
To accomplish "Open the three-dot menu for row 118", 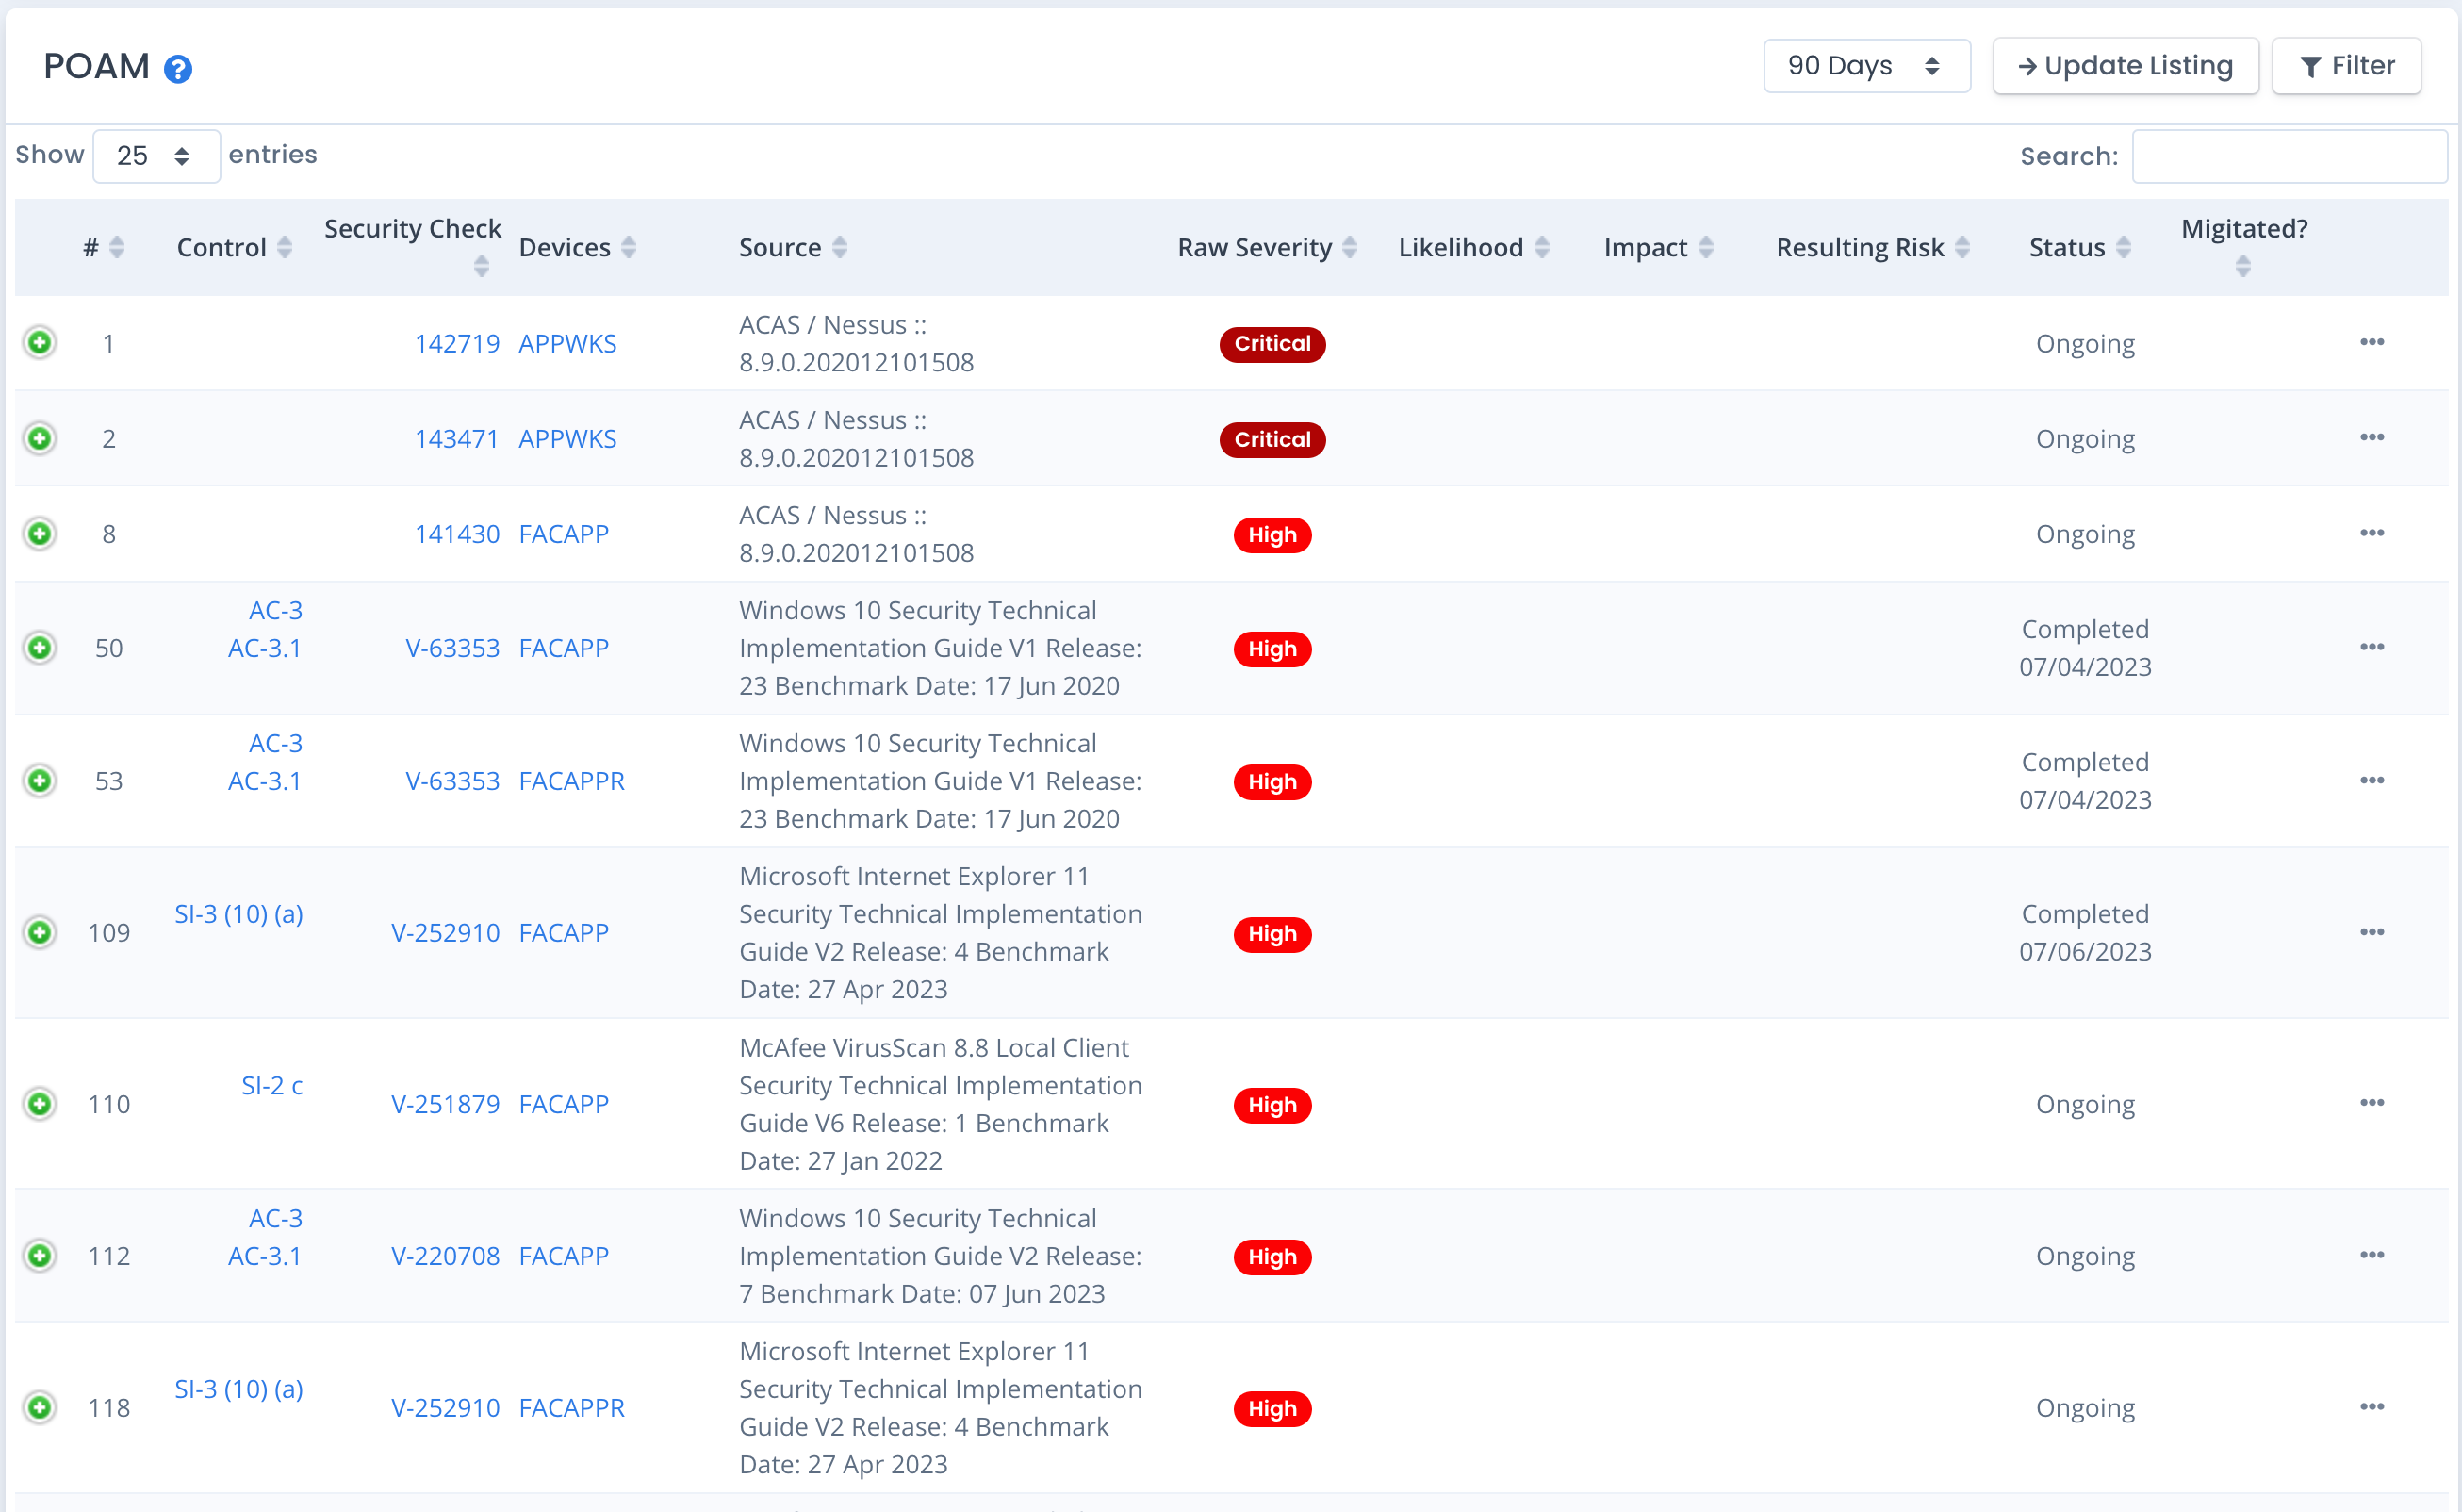I will 2372,1407.
